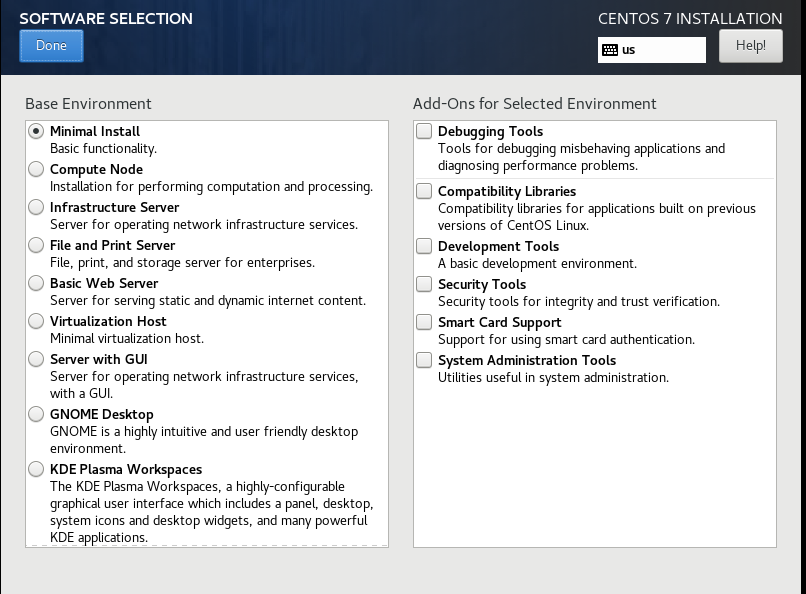The height and width of the screenshot is (594, 806).
Task: Tick the Security Tools checkbox
Action: (x=425, y=284)
